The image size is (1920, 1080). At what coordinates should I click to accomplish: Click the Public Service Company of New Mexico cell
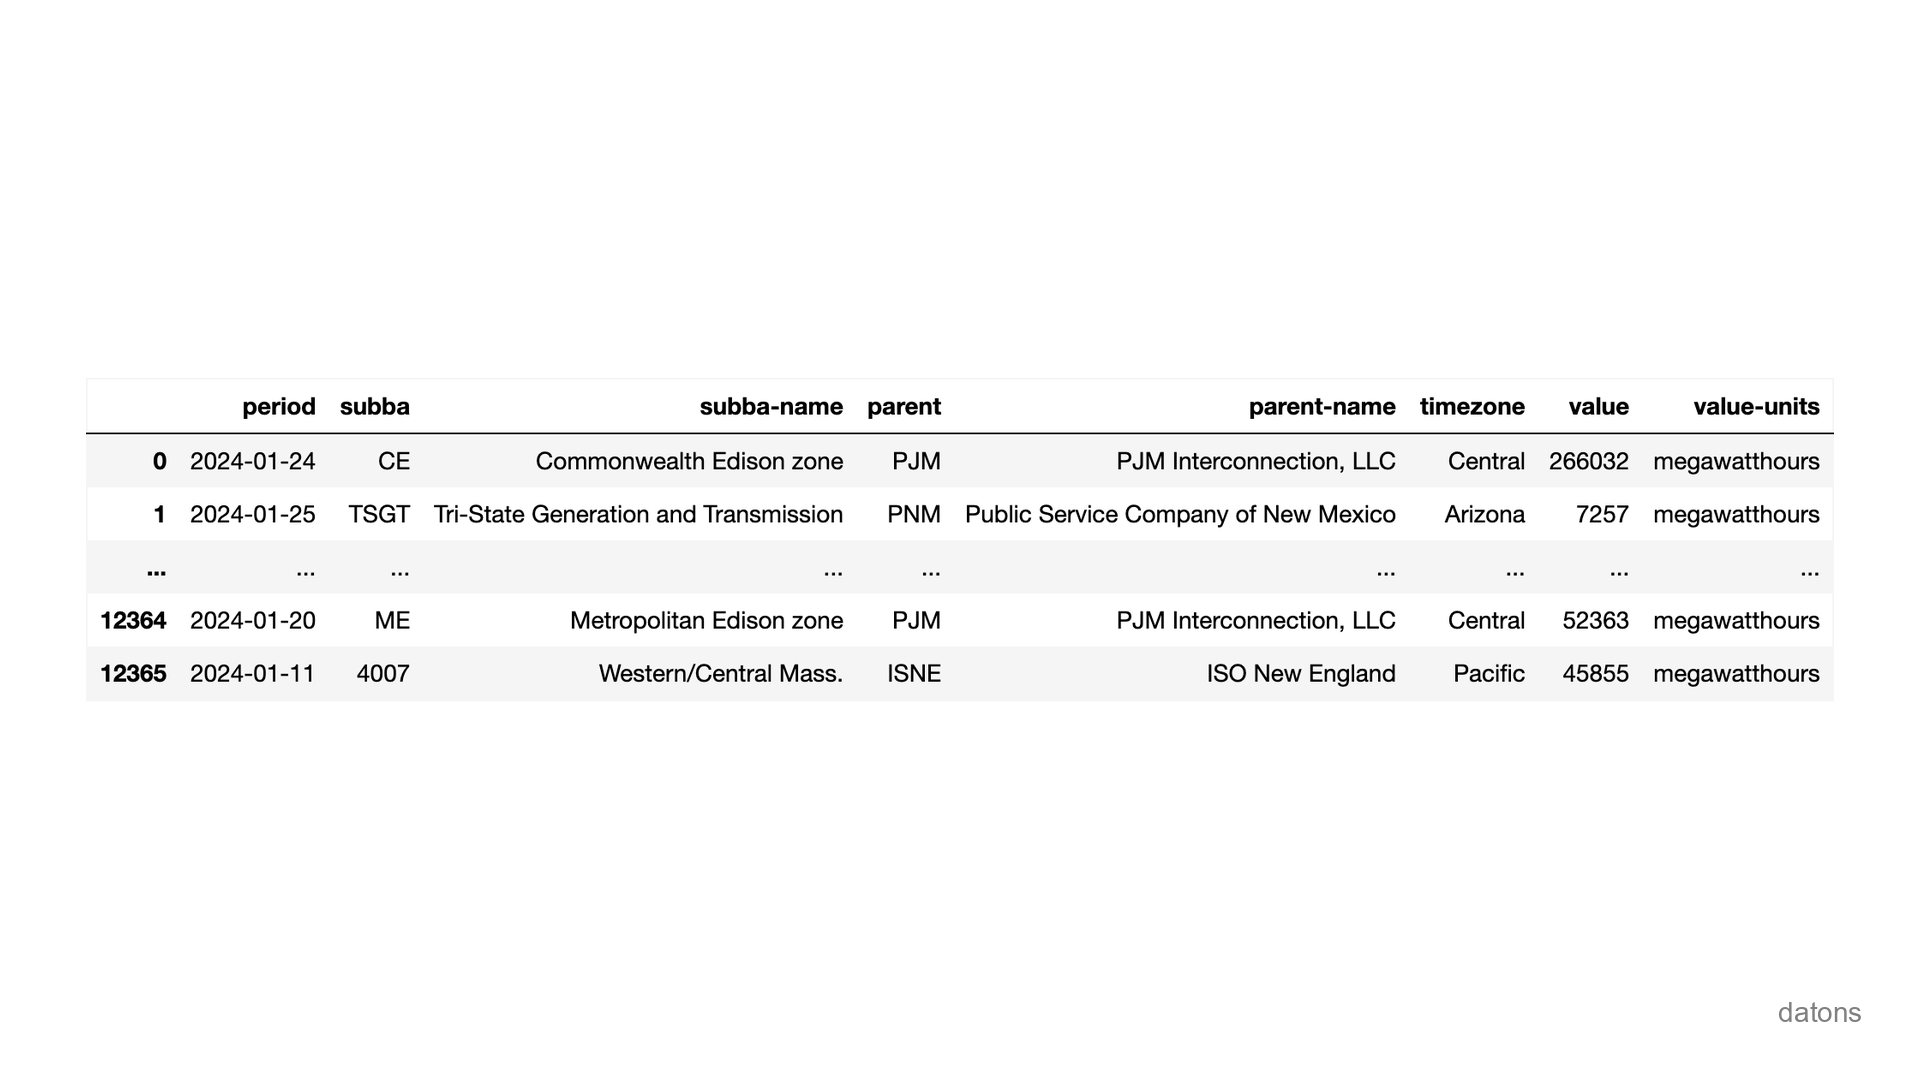(x=1180, y=514)
